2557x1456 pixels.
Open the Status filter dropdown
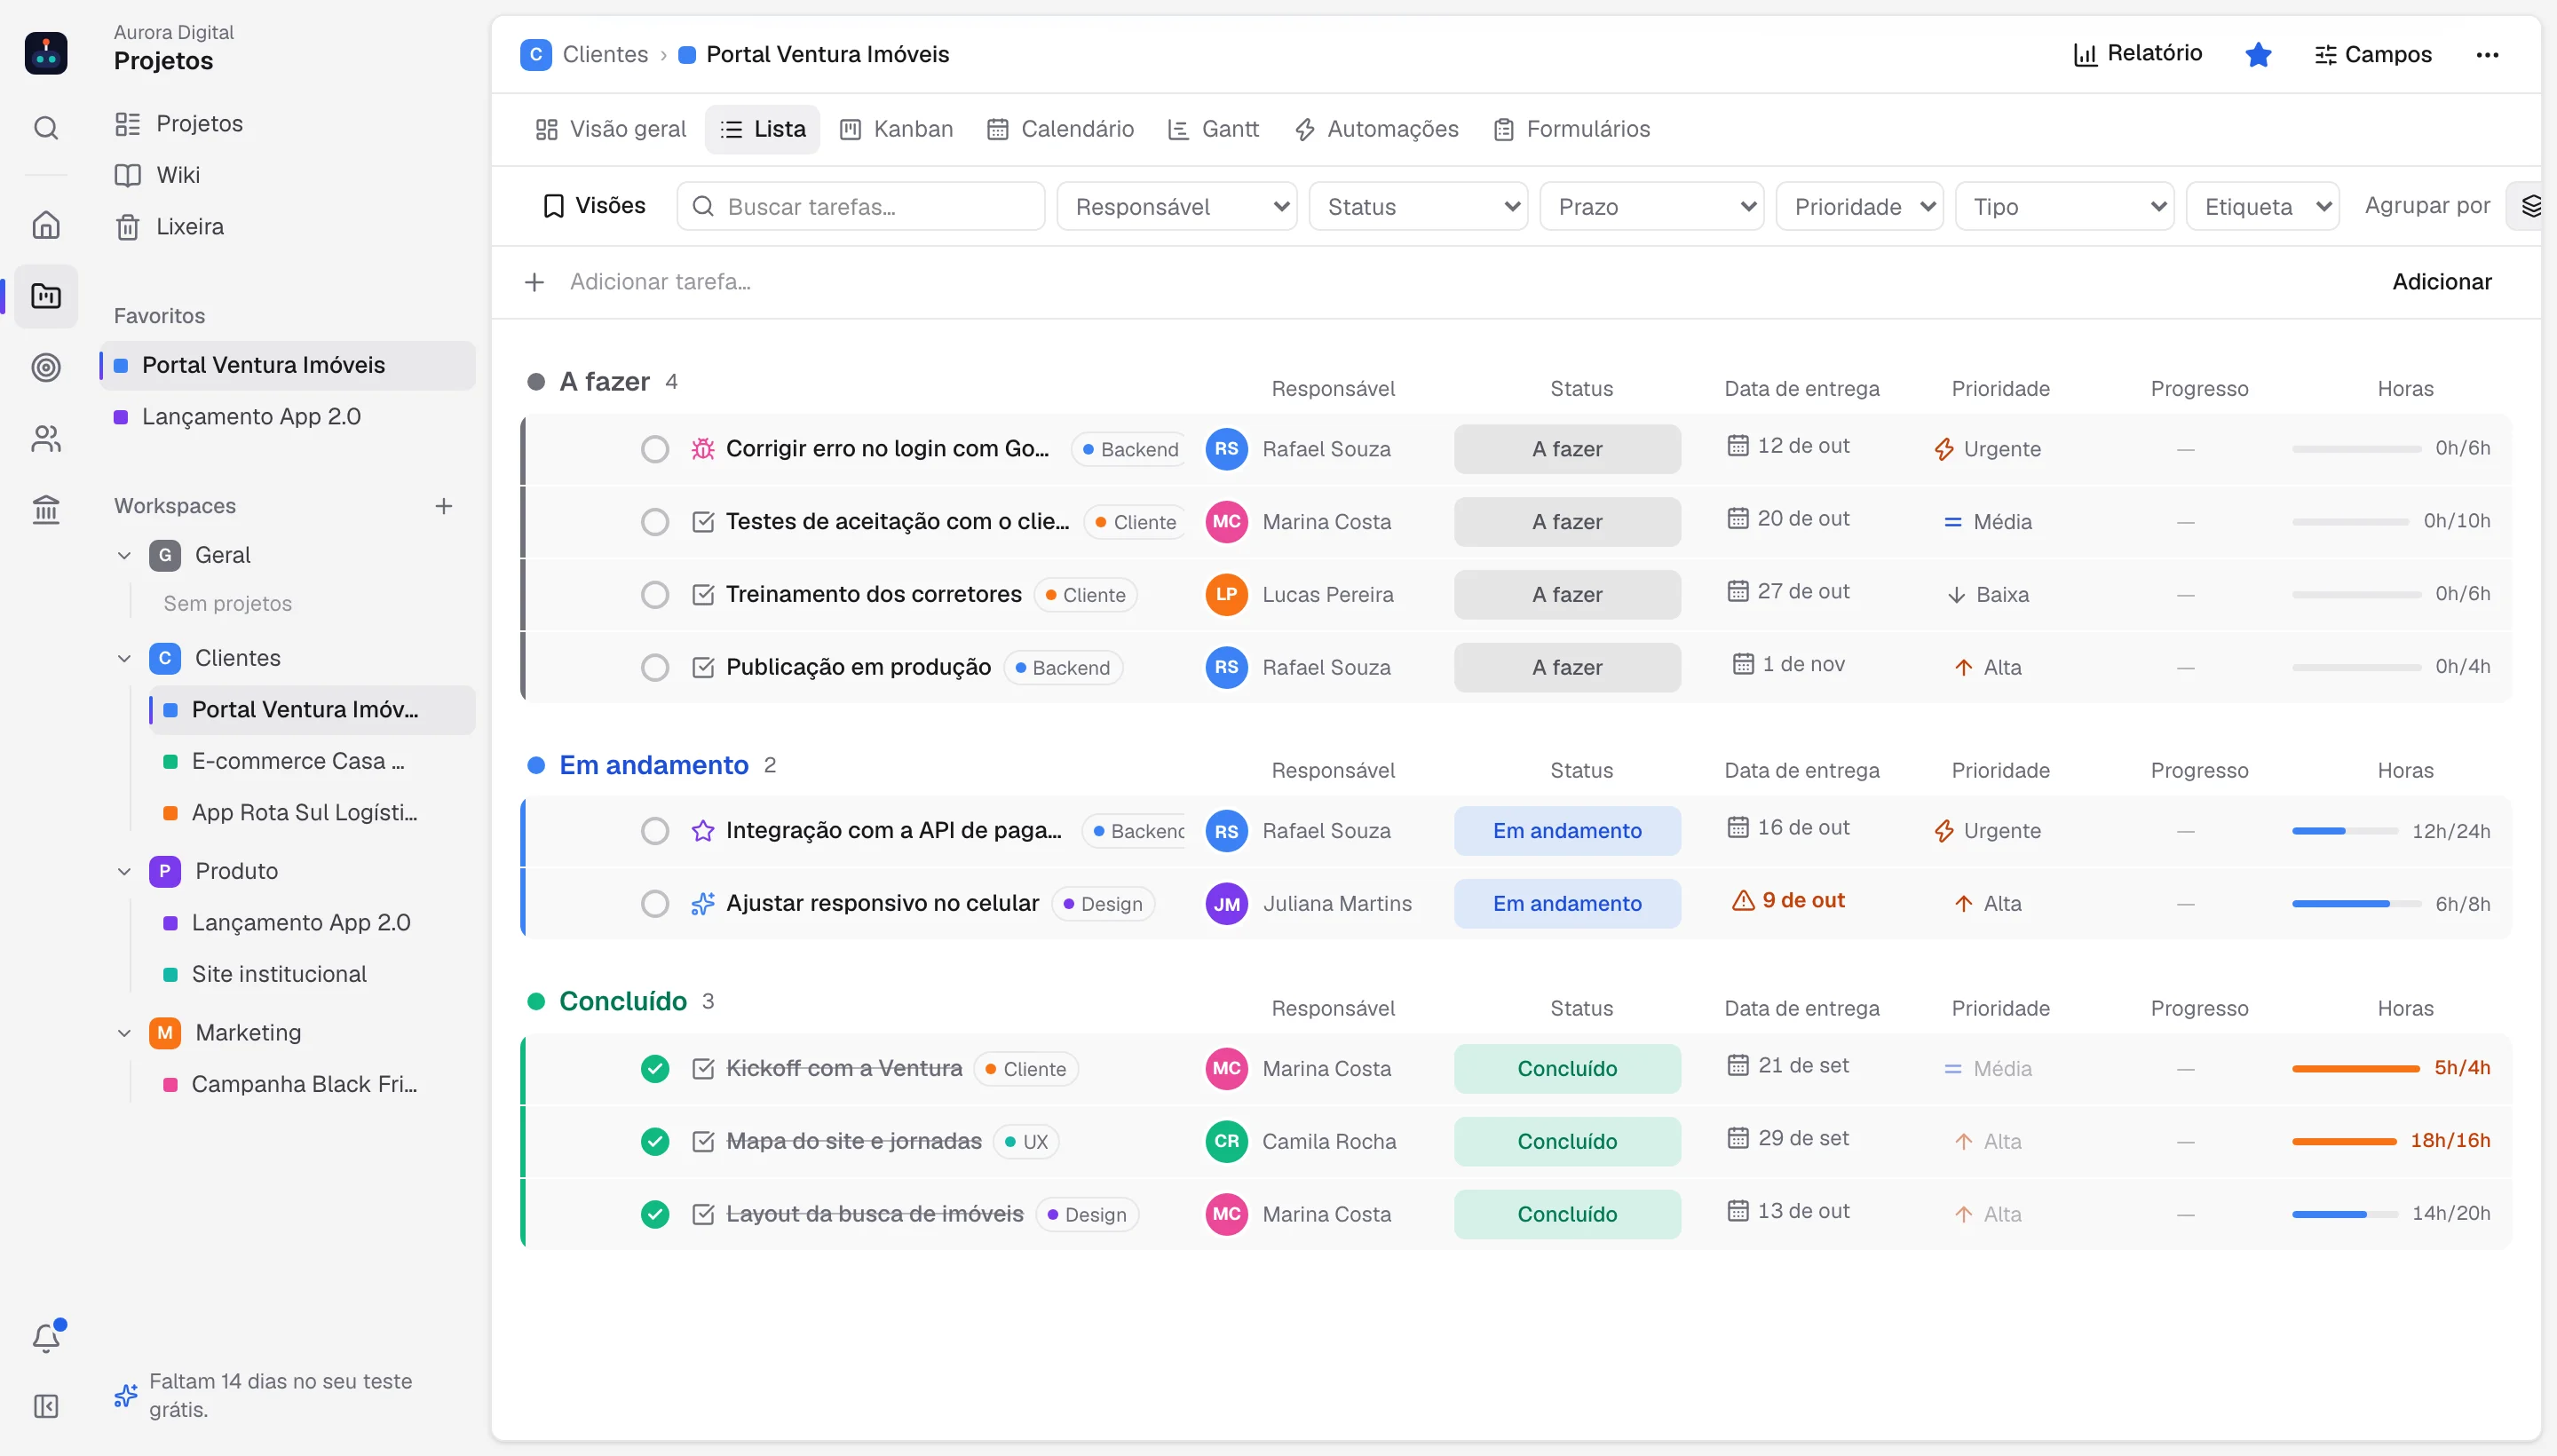click(1418, 206)
